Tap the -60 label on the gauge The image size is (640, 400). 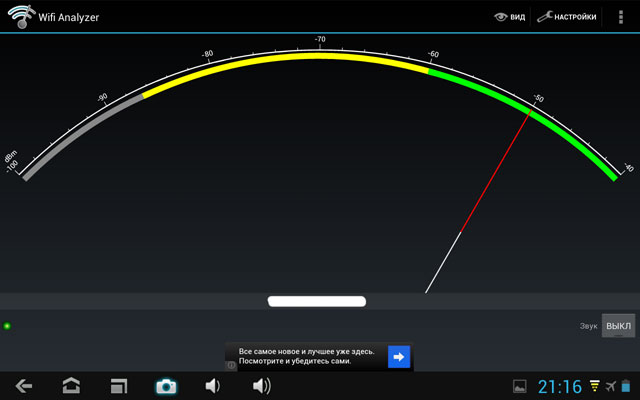tap(433, 54)
